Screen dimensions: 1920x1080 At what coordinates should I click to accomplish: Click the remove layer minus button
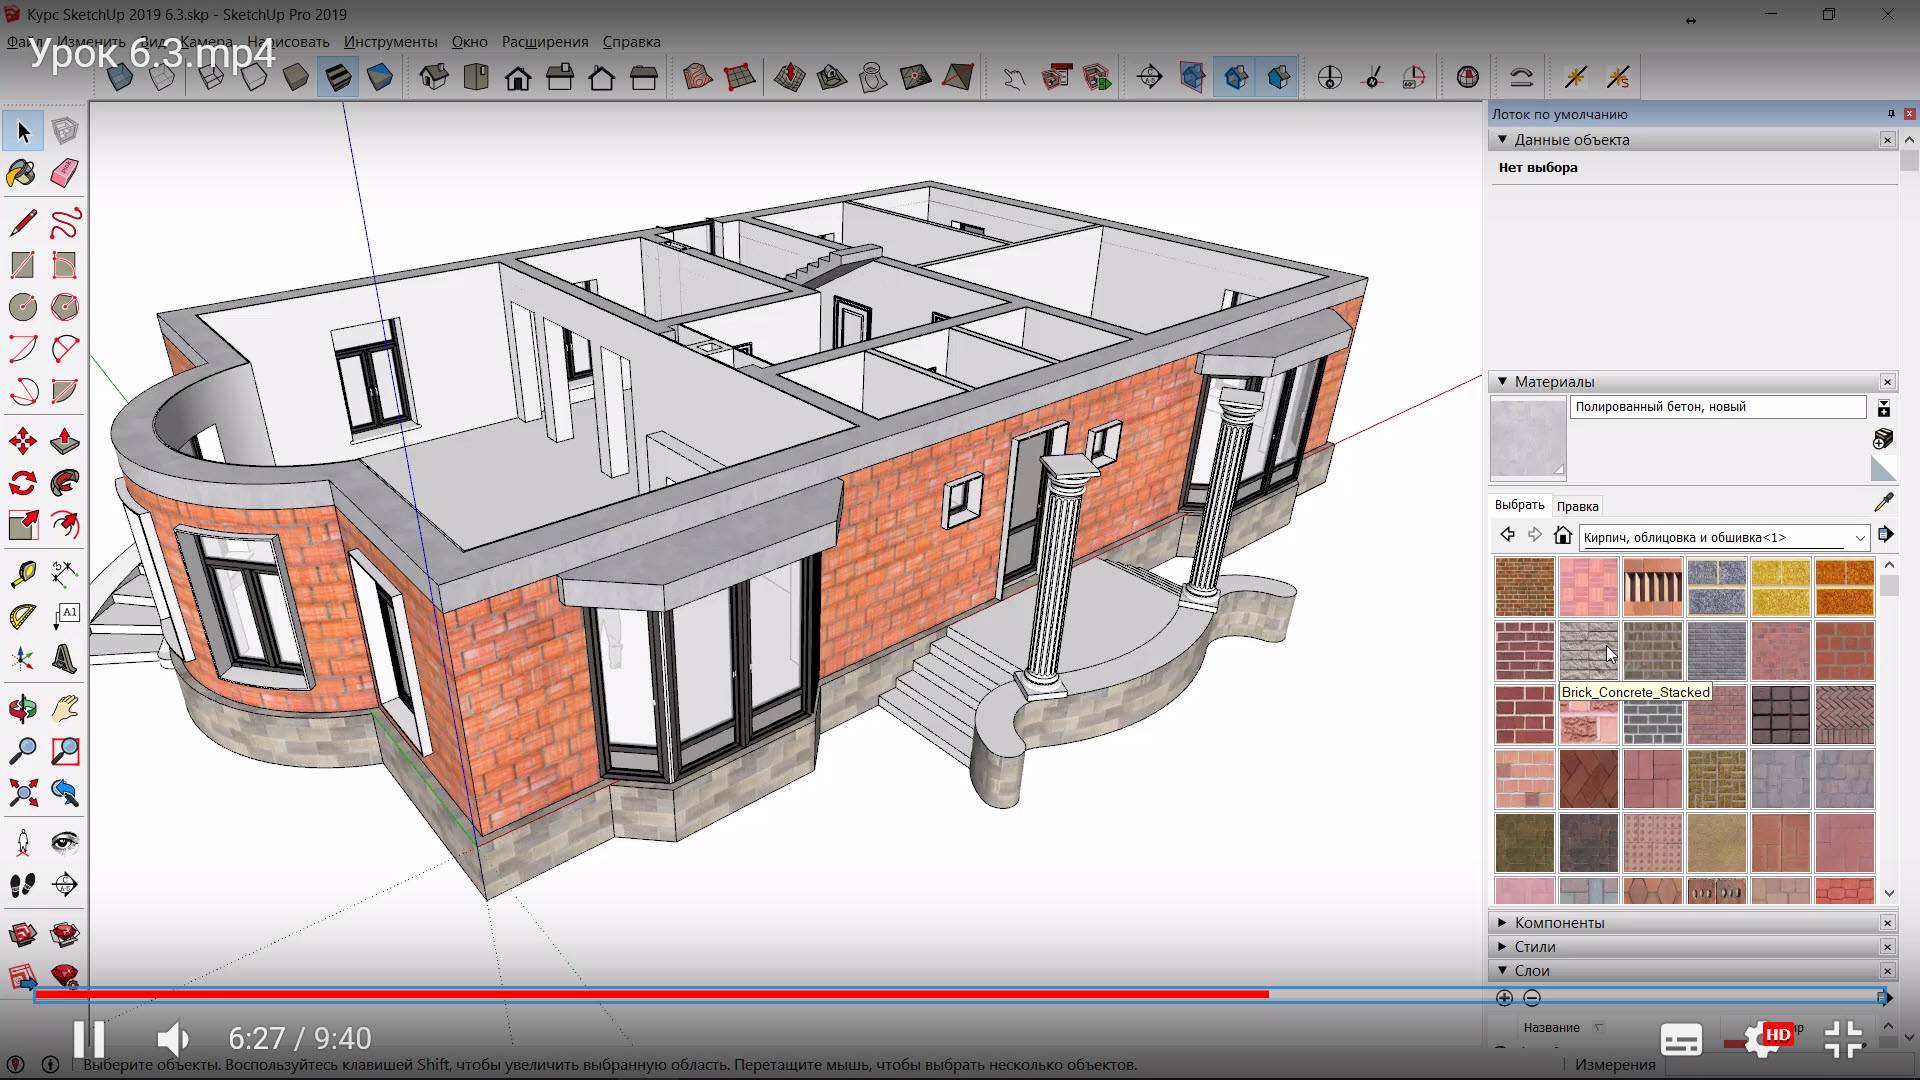tap(1532, 998)
